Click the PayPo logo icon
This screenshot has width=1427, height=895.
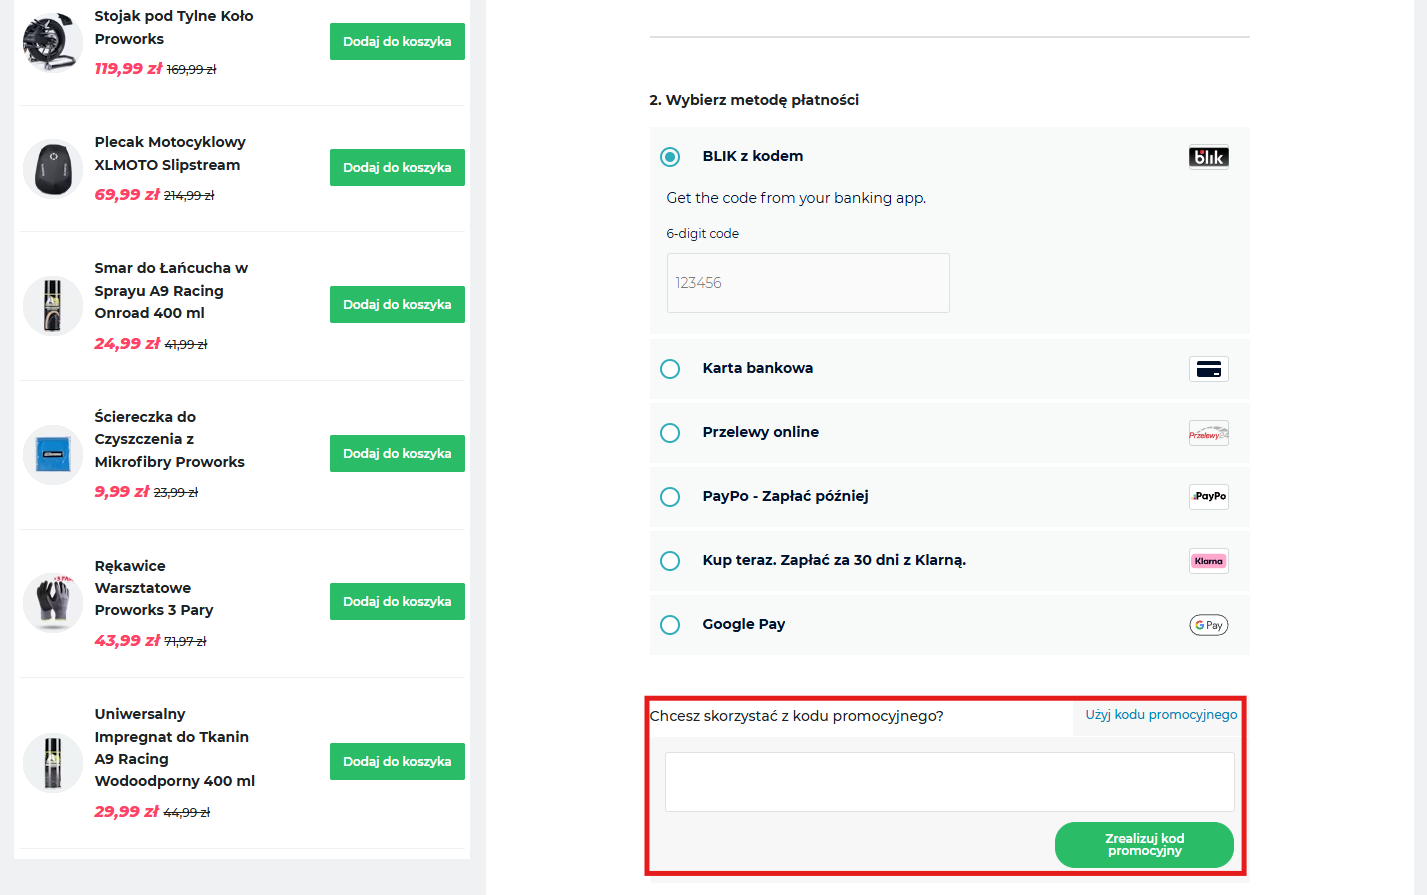(x=1208, y=497)
